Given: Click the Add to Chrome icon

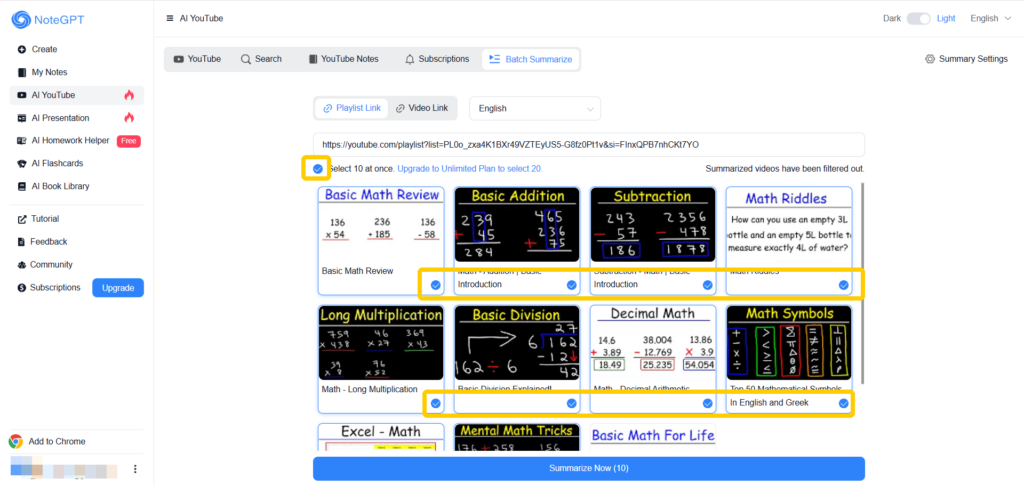Looking at the screenshot, I should [x=16, y=441].
